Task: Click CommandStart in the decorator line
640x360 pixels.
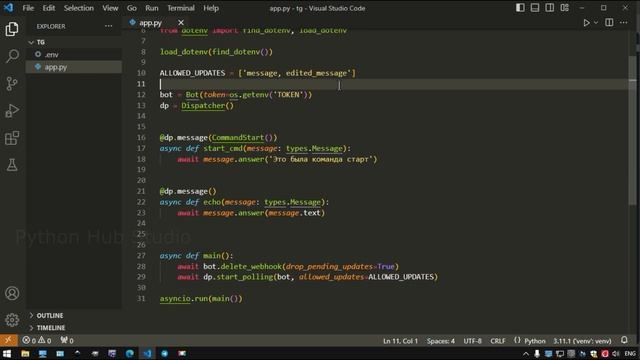Action: point(238,138)
